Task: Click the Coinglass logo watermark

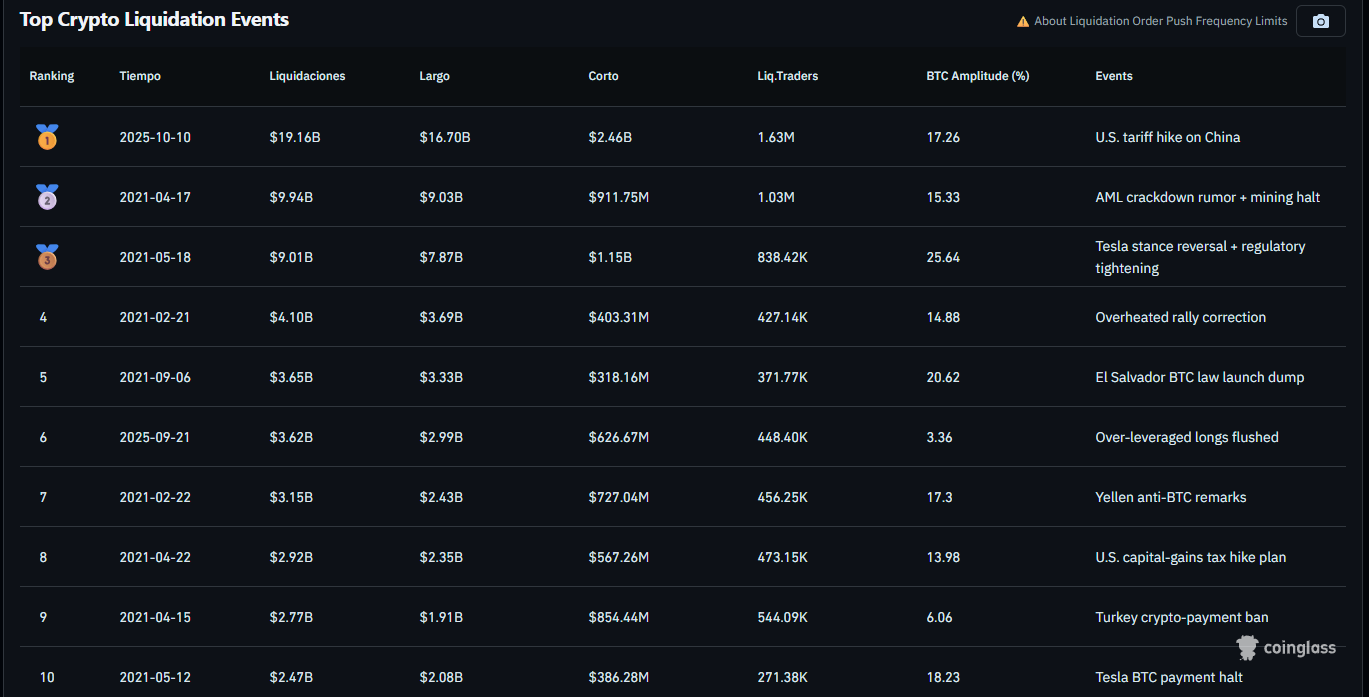Action: point(1286,648)
